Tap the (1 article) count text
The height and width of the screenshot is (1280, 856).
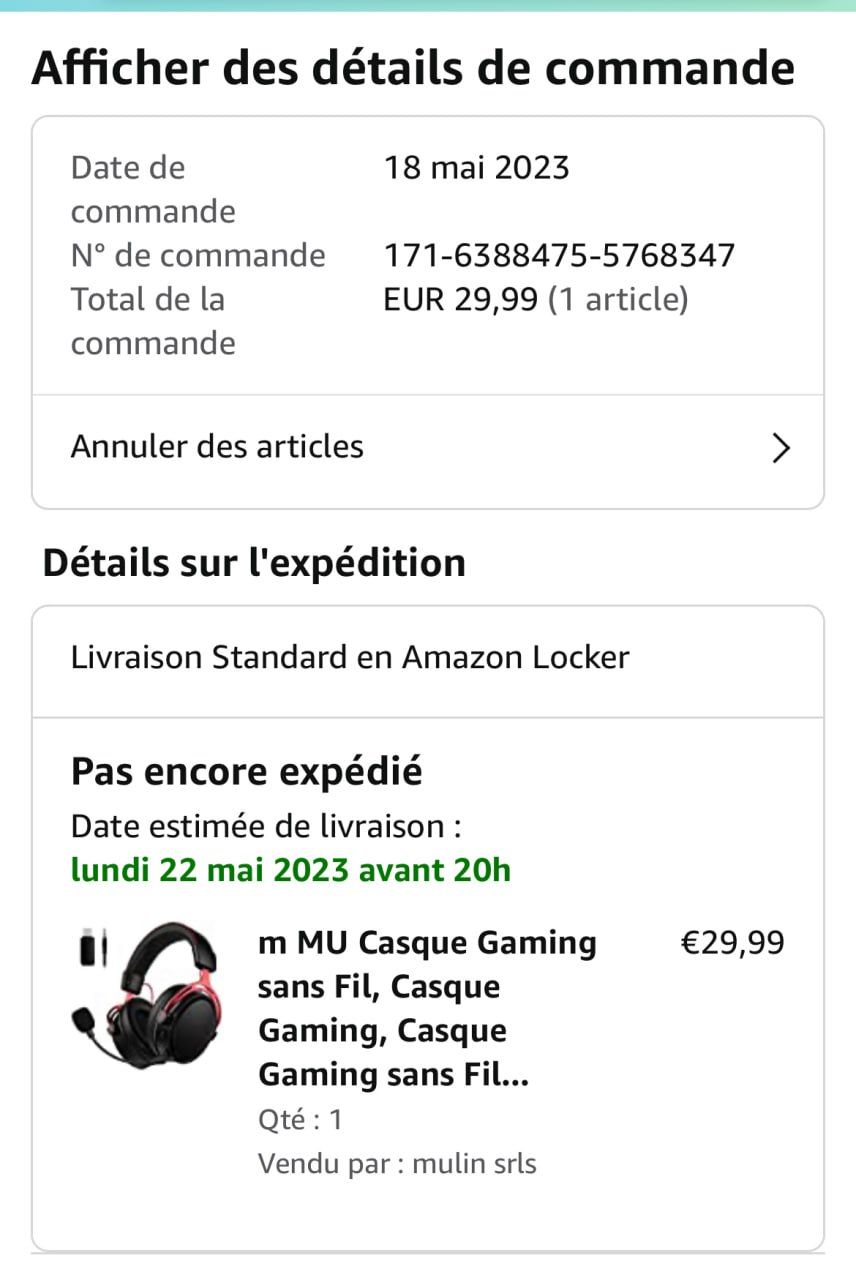[618, 299]
